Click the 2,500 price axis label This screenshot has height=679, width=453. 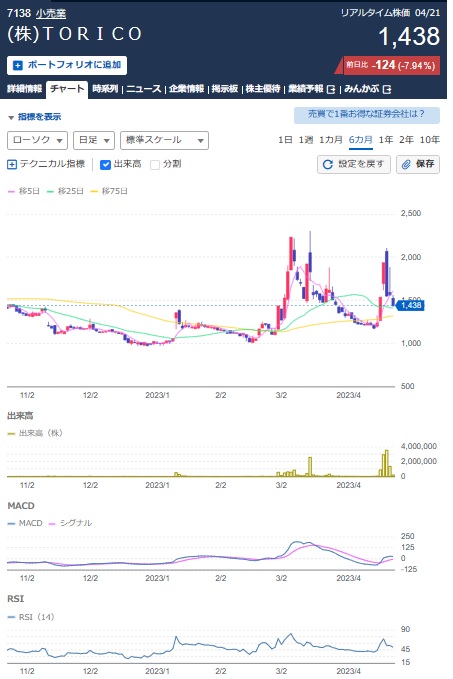pos(411,213)
